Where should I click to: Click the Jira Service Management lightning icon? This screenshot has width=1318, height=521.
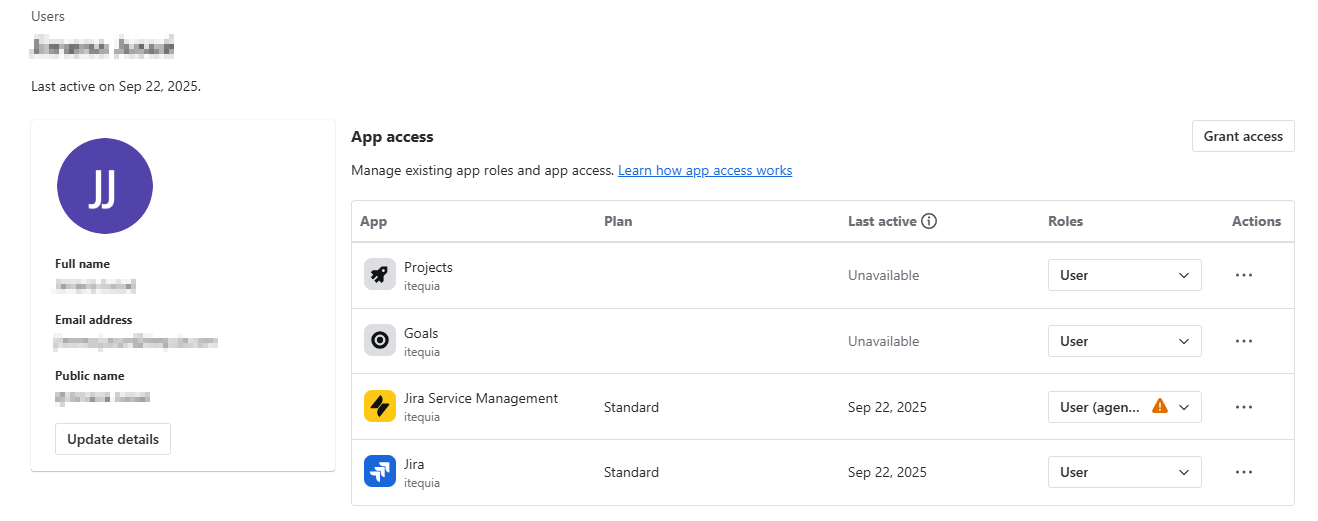380,406
